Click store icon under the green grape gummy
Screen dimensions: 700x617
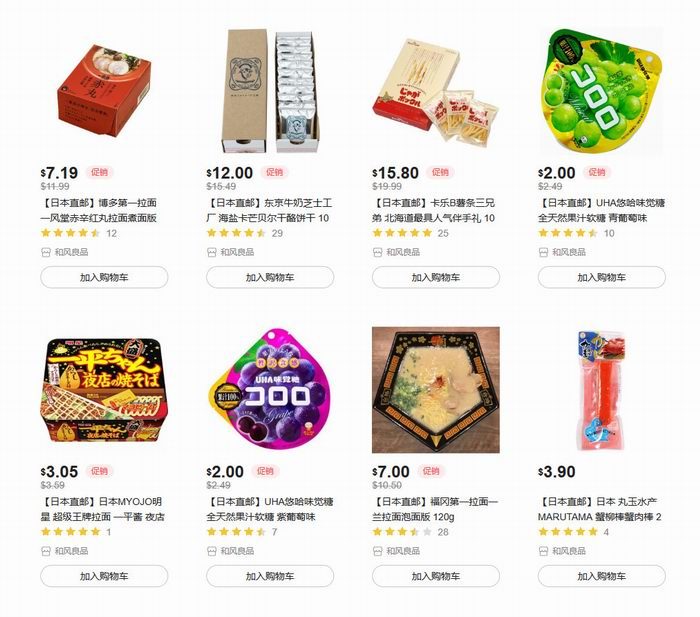click(543, 253)
